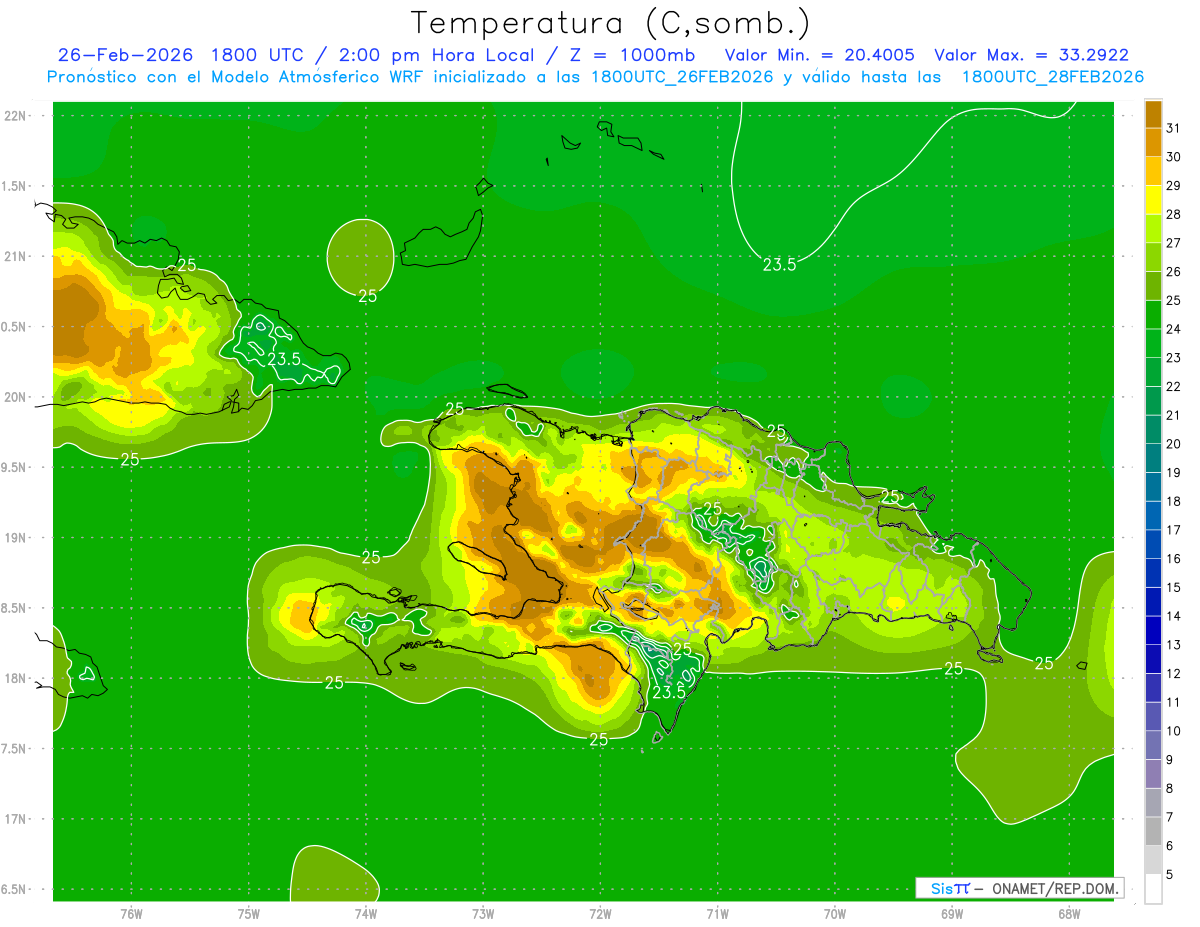The height and width of the screenshot is (927, 1200).
Task: Click the "76W" longitude label
Action: point(131,914)
